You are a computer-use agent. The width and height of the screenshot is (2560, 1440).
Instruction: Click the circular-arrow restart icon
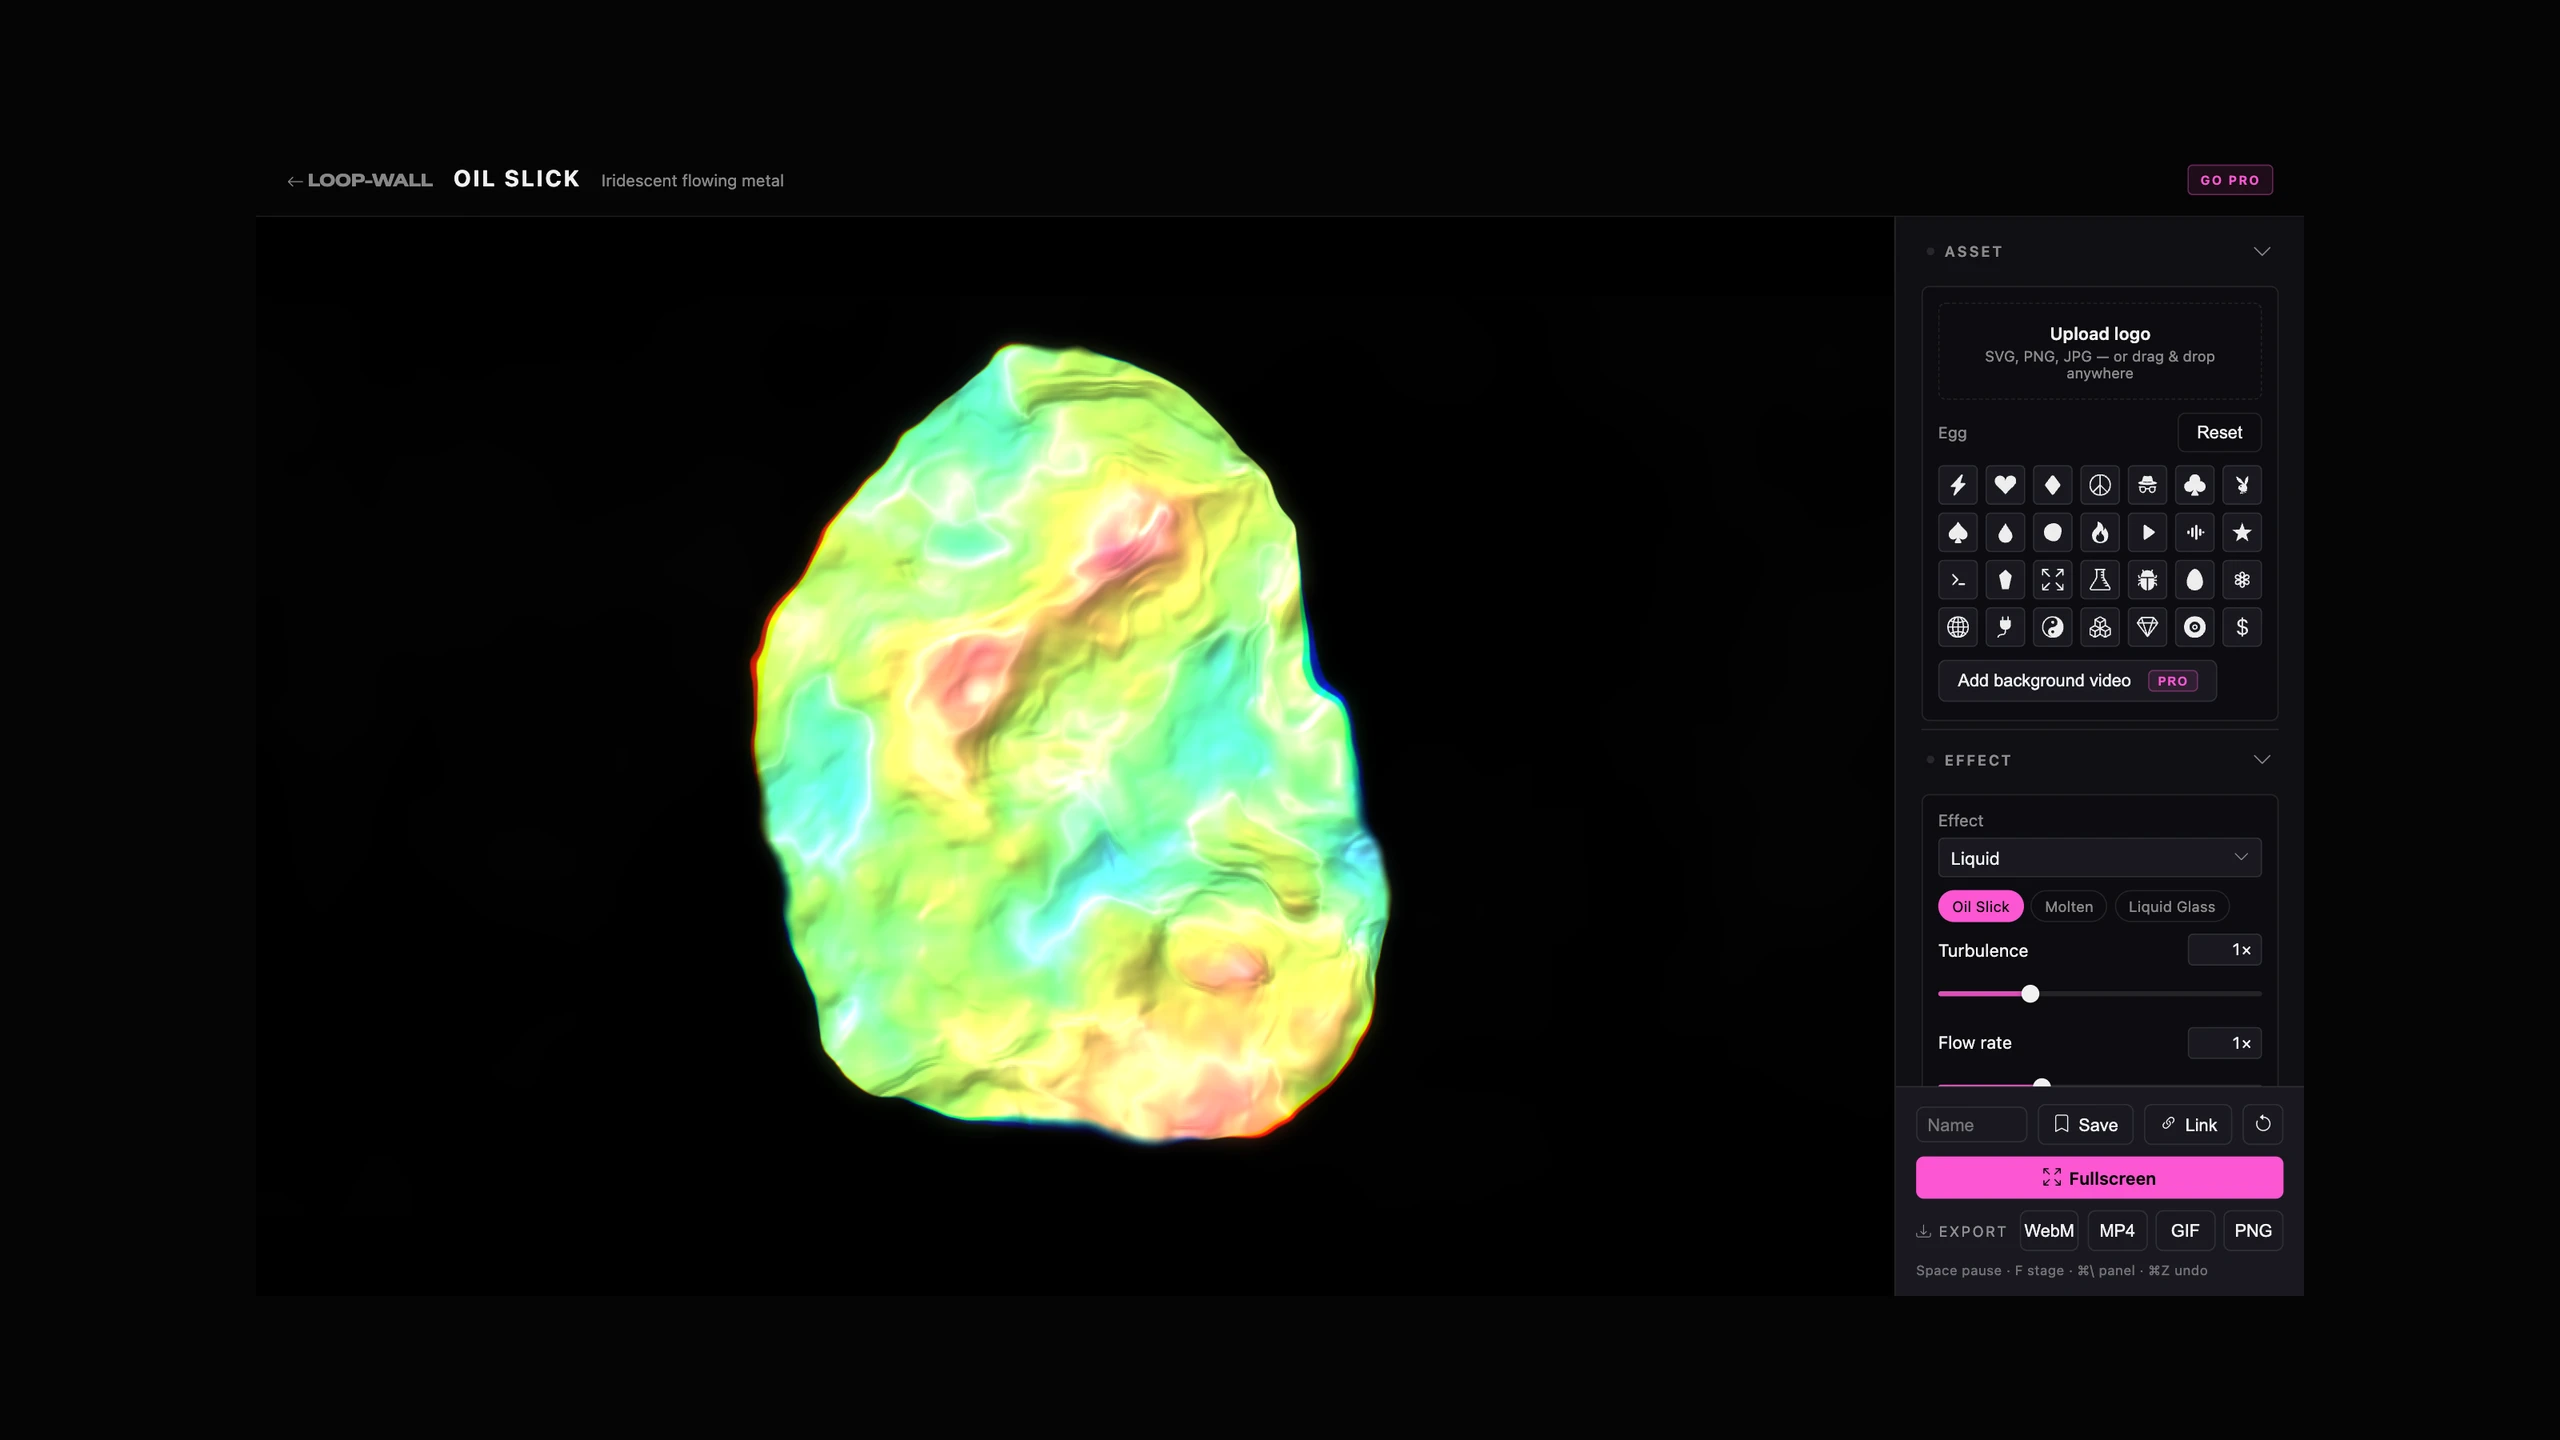(2263, 1125)
